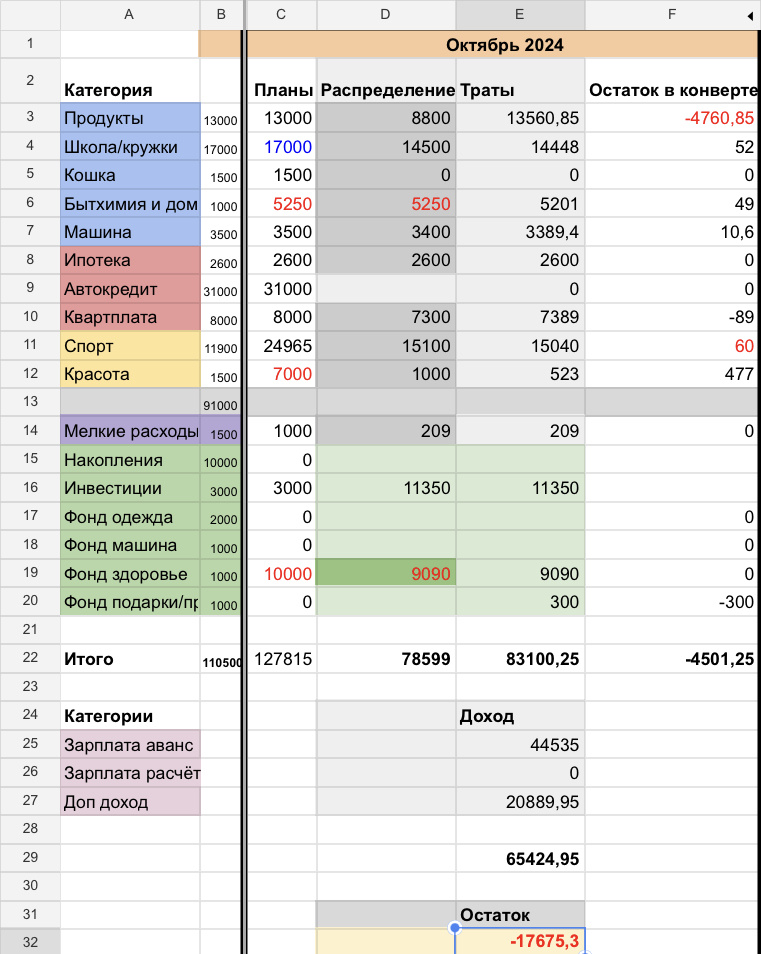Click the bold 78599 total cell
Screen dimensions: 761x954
386,659
